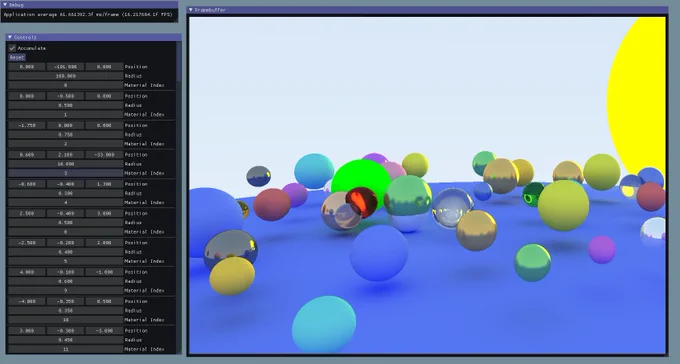This screenshot has height=364, width=680.
Task: Collapse the Debug window using its triangle
Action: pyautogui.click(x=5, y=5)
